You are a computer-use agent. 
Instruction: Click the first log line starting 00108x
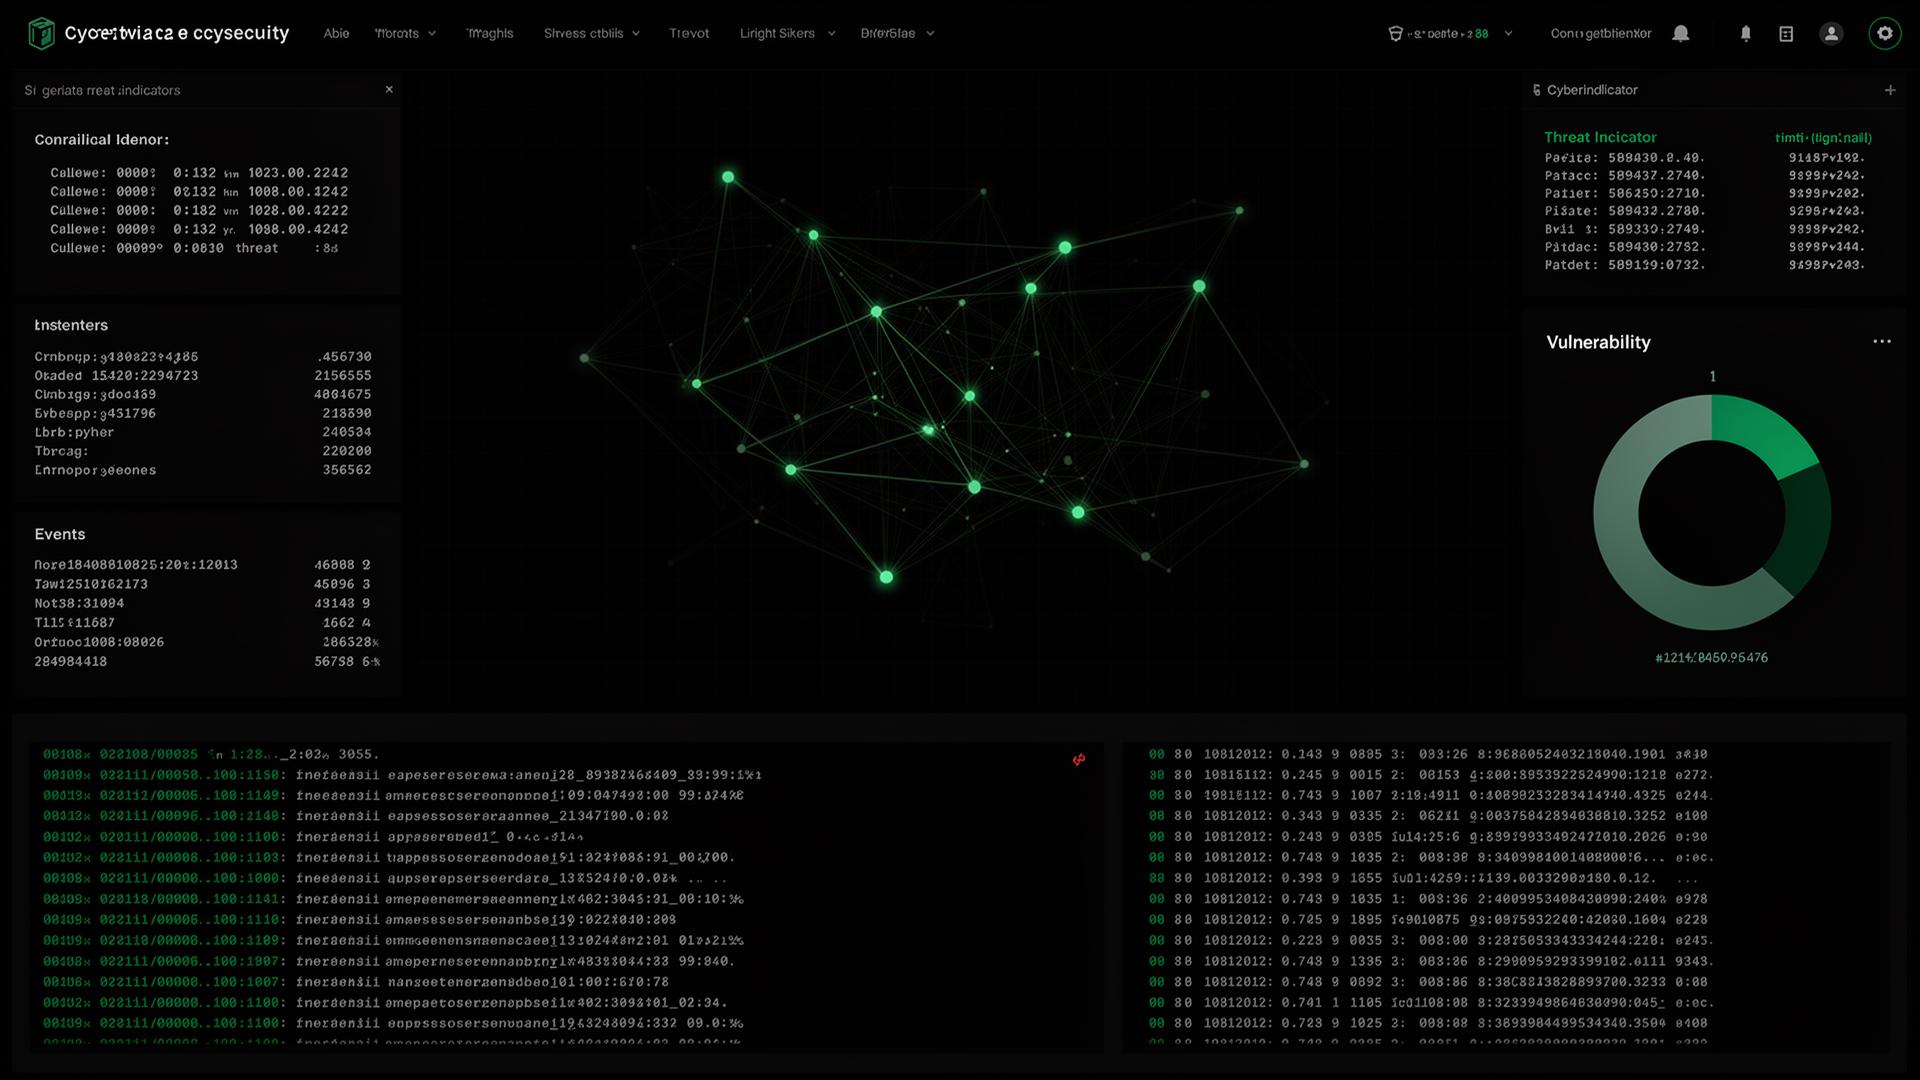coord(211,754)
